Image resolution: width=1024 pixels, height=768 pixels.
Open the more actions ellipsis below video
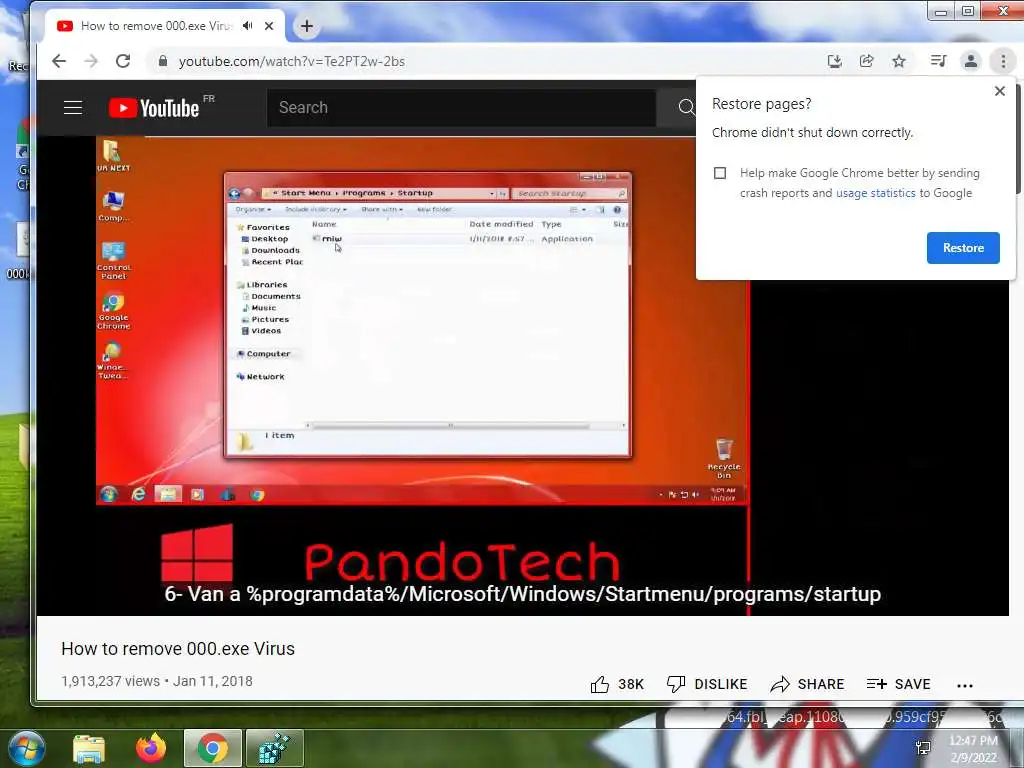(965, 685)
